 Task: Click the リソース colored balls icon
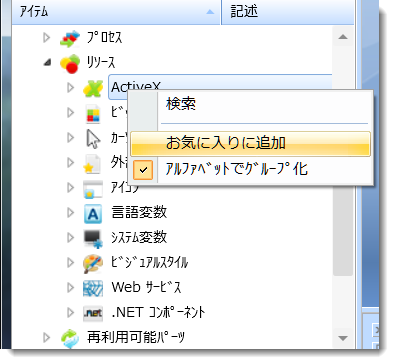tap(70, 63)
